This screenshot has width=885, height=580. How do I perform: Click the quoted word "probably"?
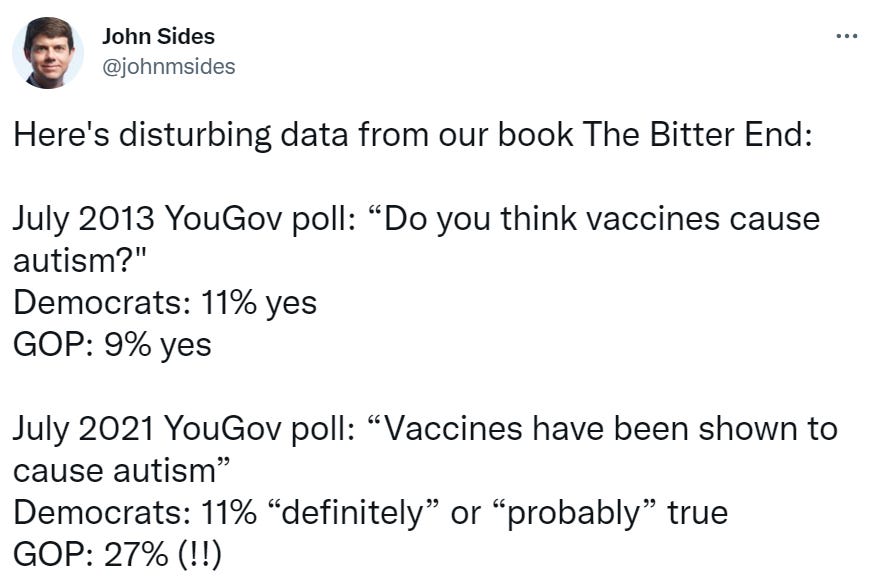pyautogui.click(x=573, y=514)
